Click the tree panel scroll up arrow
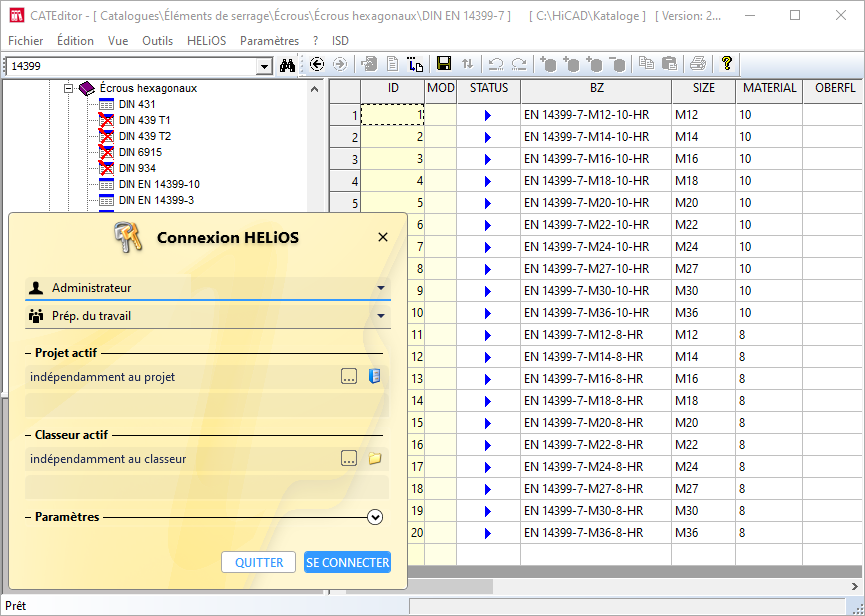This screenshot has height=616, width=865. [314, 89]
